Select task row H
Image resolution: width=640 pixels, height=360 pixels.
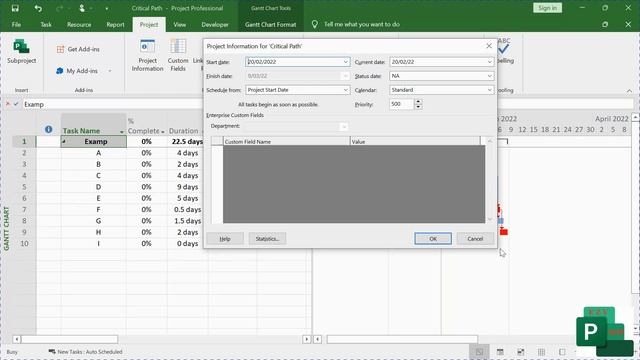(x=98, y=232)
